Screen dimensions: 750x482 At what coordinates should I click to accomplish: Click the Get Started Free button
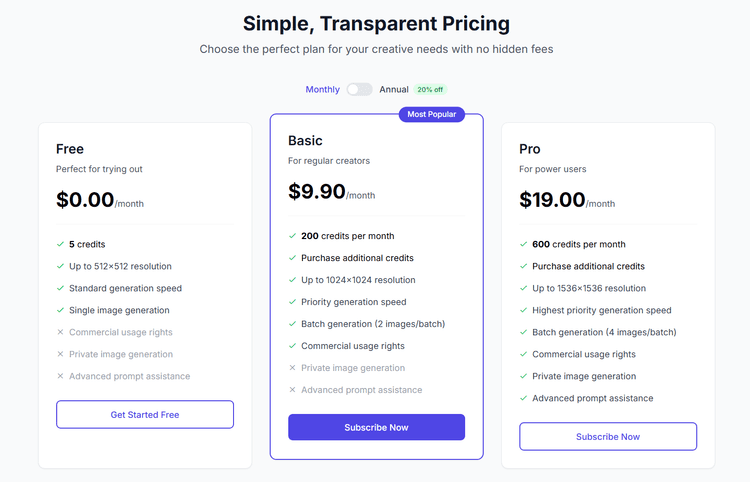pos(145,414)
